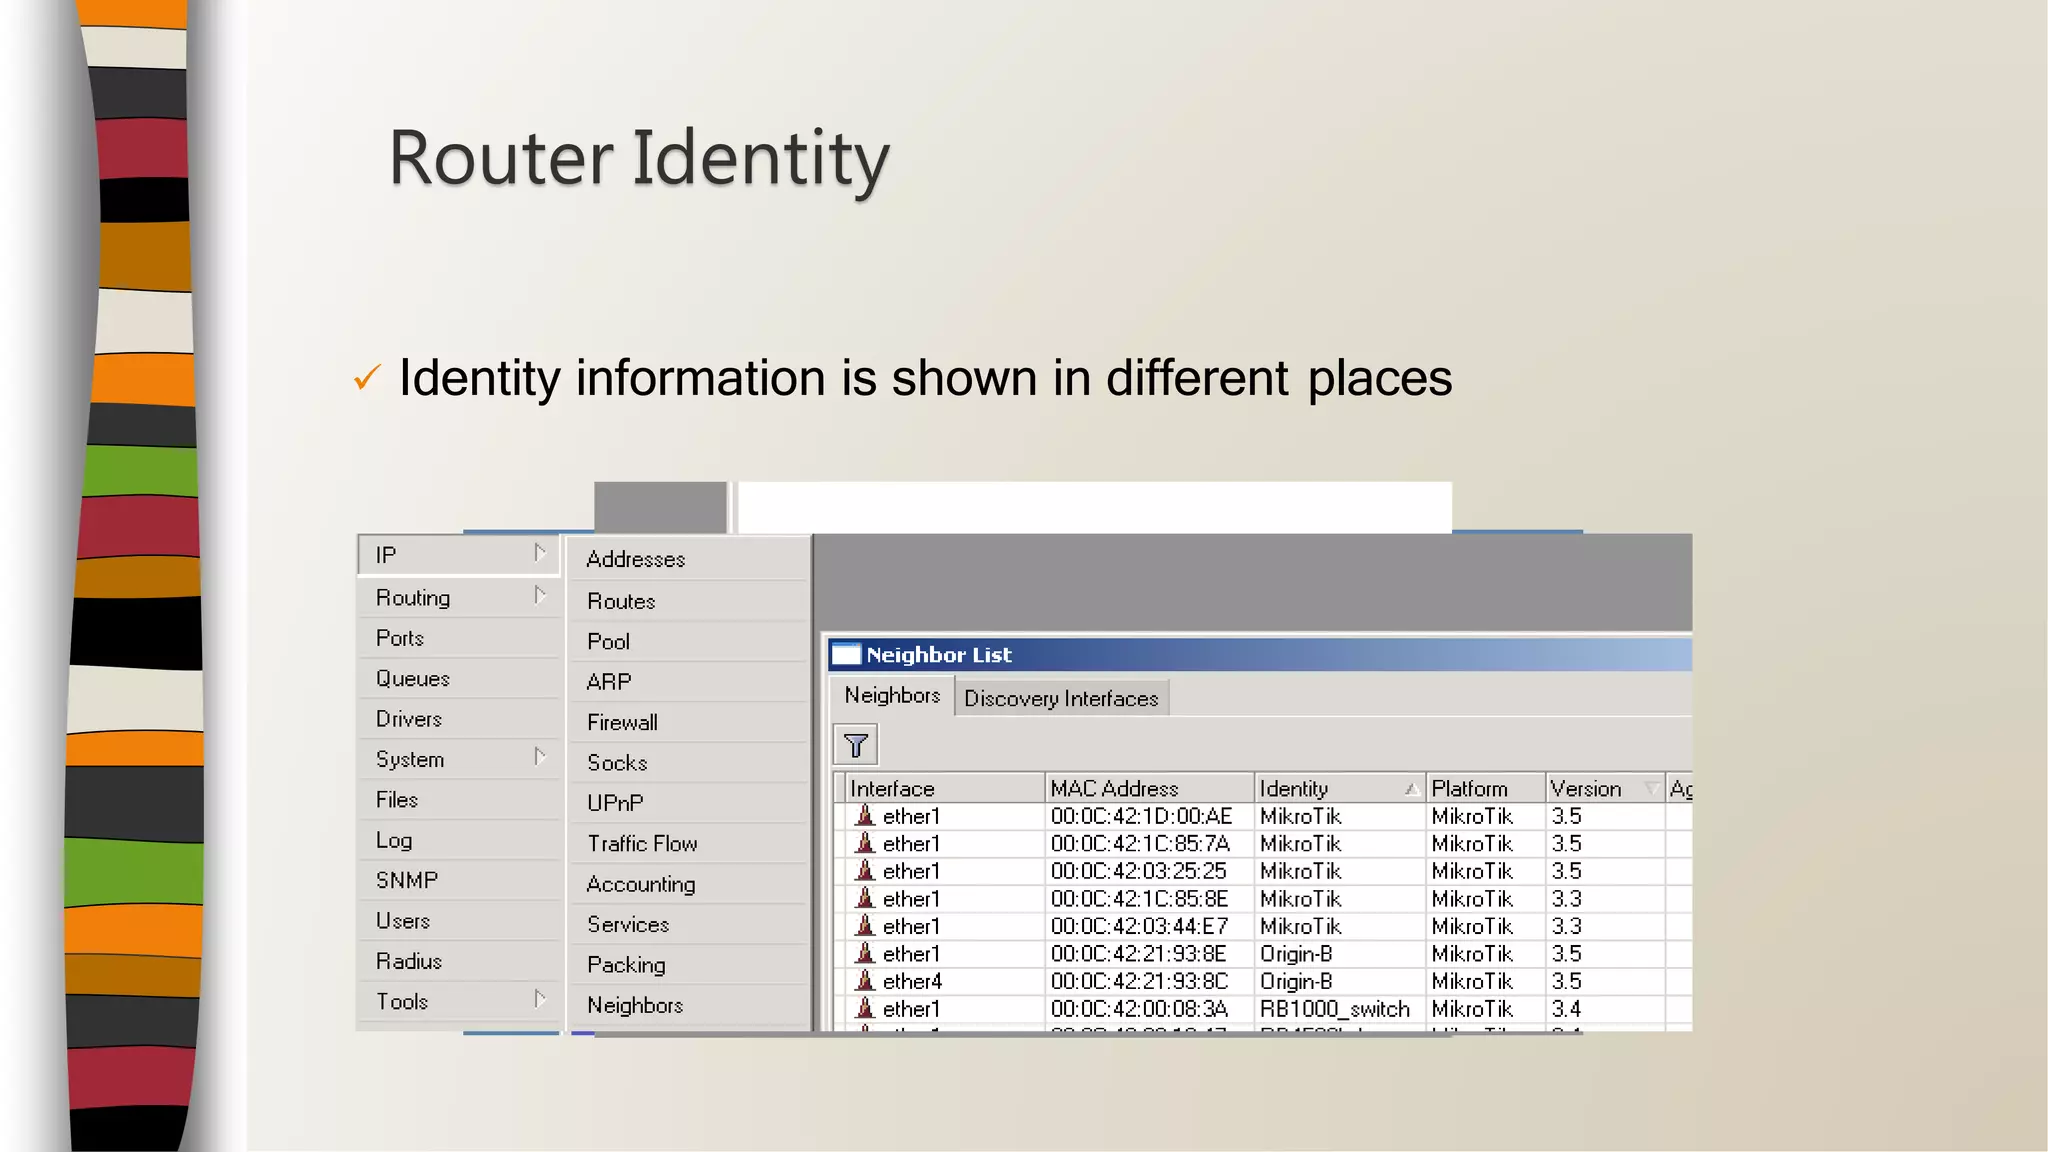2048x1152 pixels.
Task: Choose Routes in the IP submenu
Action: [x=688, y=601]
